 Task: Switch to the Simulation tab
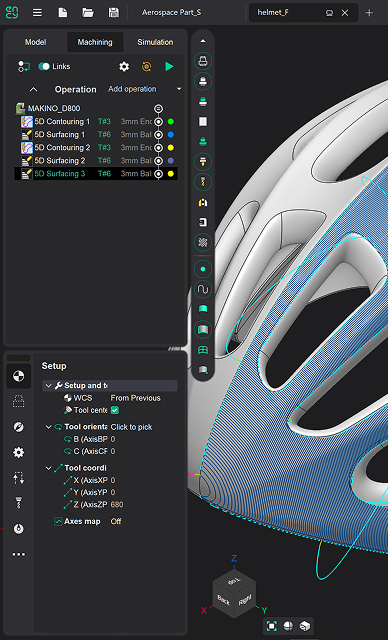(155, 42)
